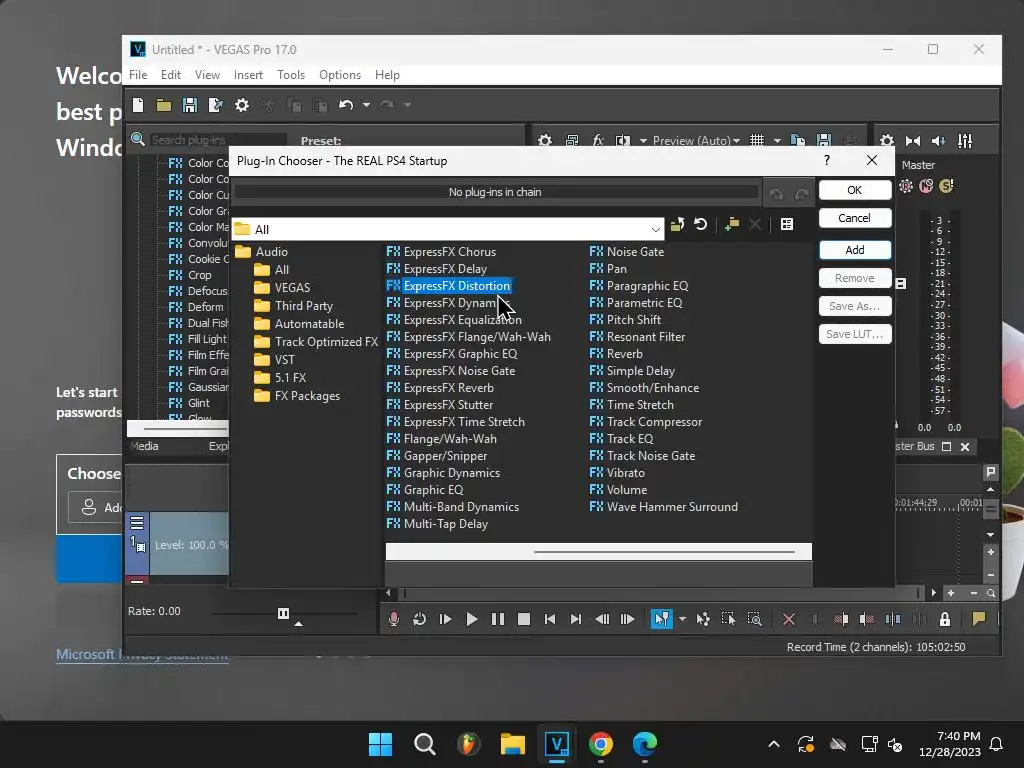Open the View menu

pos(207,75)
